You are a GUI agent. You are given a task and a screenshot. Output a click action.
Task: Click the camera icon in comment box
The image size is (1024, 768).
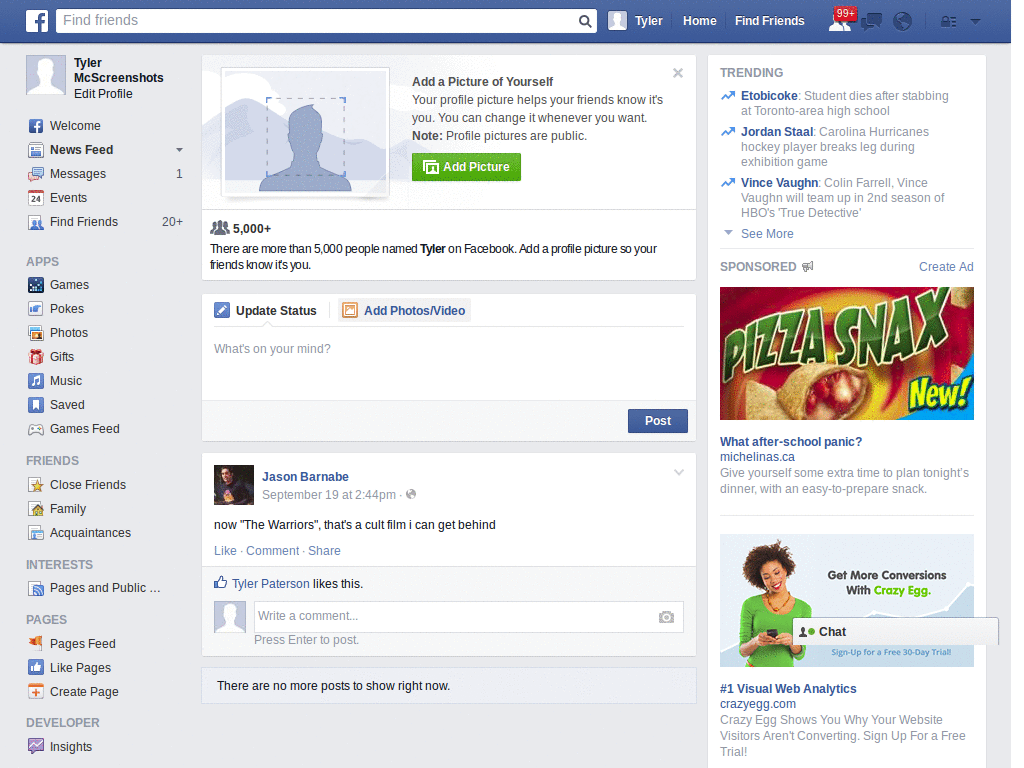(666, 617)
